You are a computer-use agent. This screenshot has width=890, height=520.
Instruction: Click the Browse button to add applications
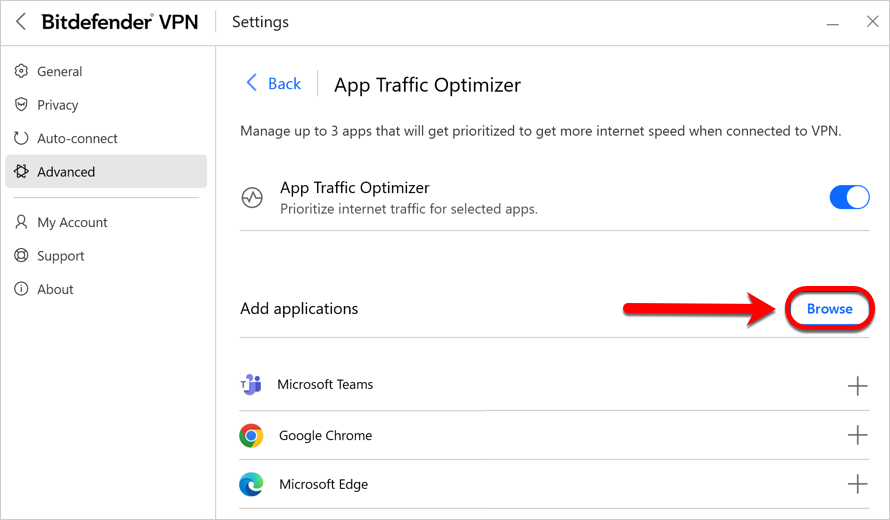[829, 309]
